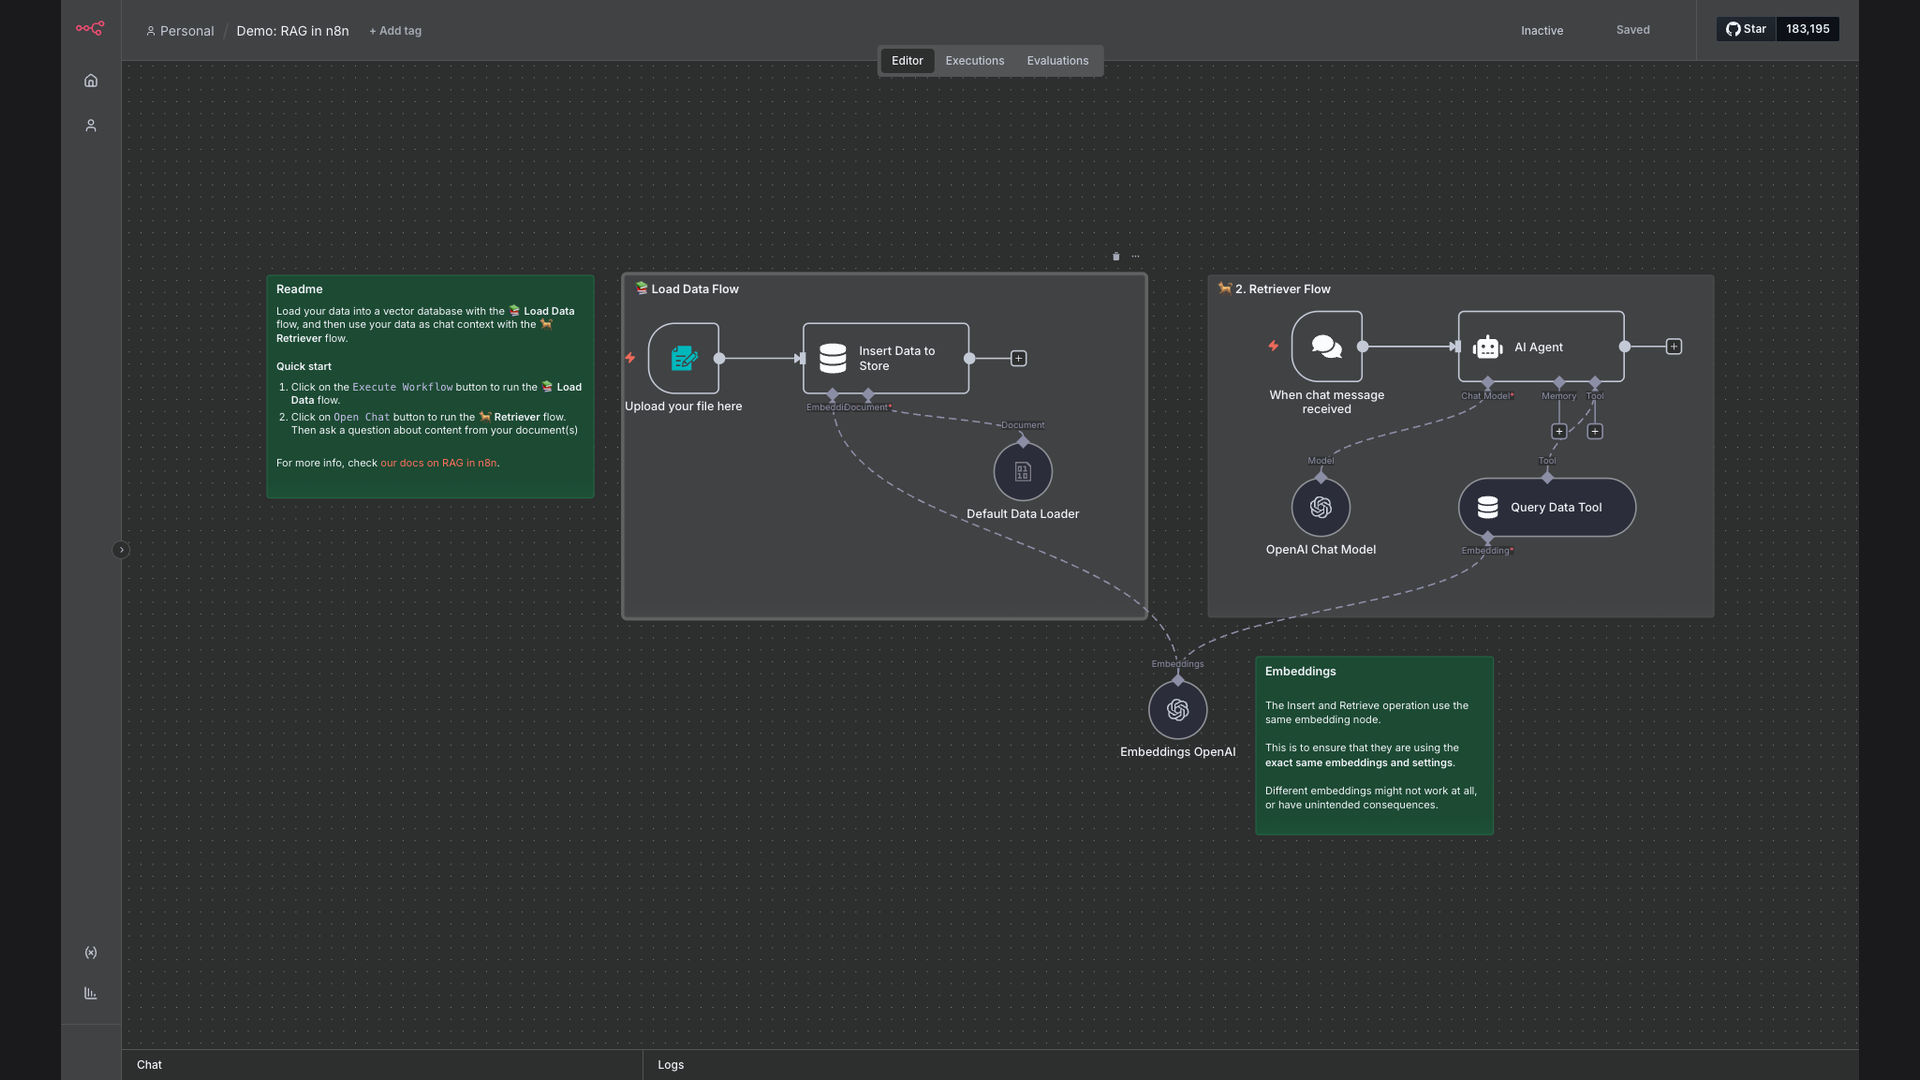Click the Chat Model connector on AI Agent

click(x=1488, y=383)
